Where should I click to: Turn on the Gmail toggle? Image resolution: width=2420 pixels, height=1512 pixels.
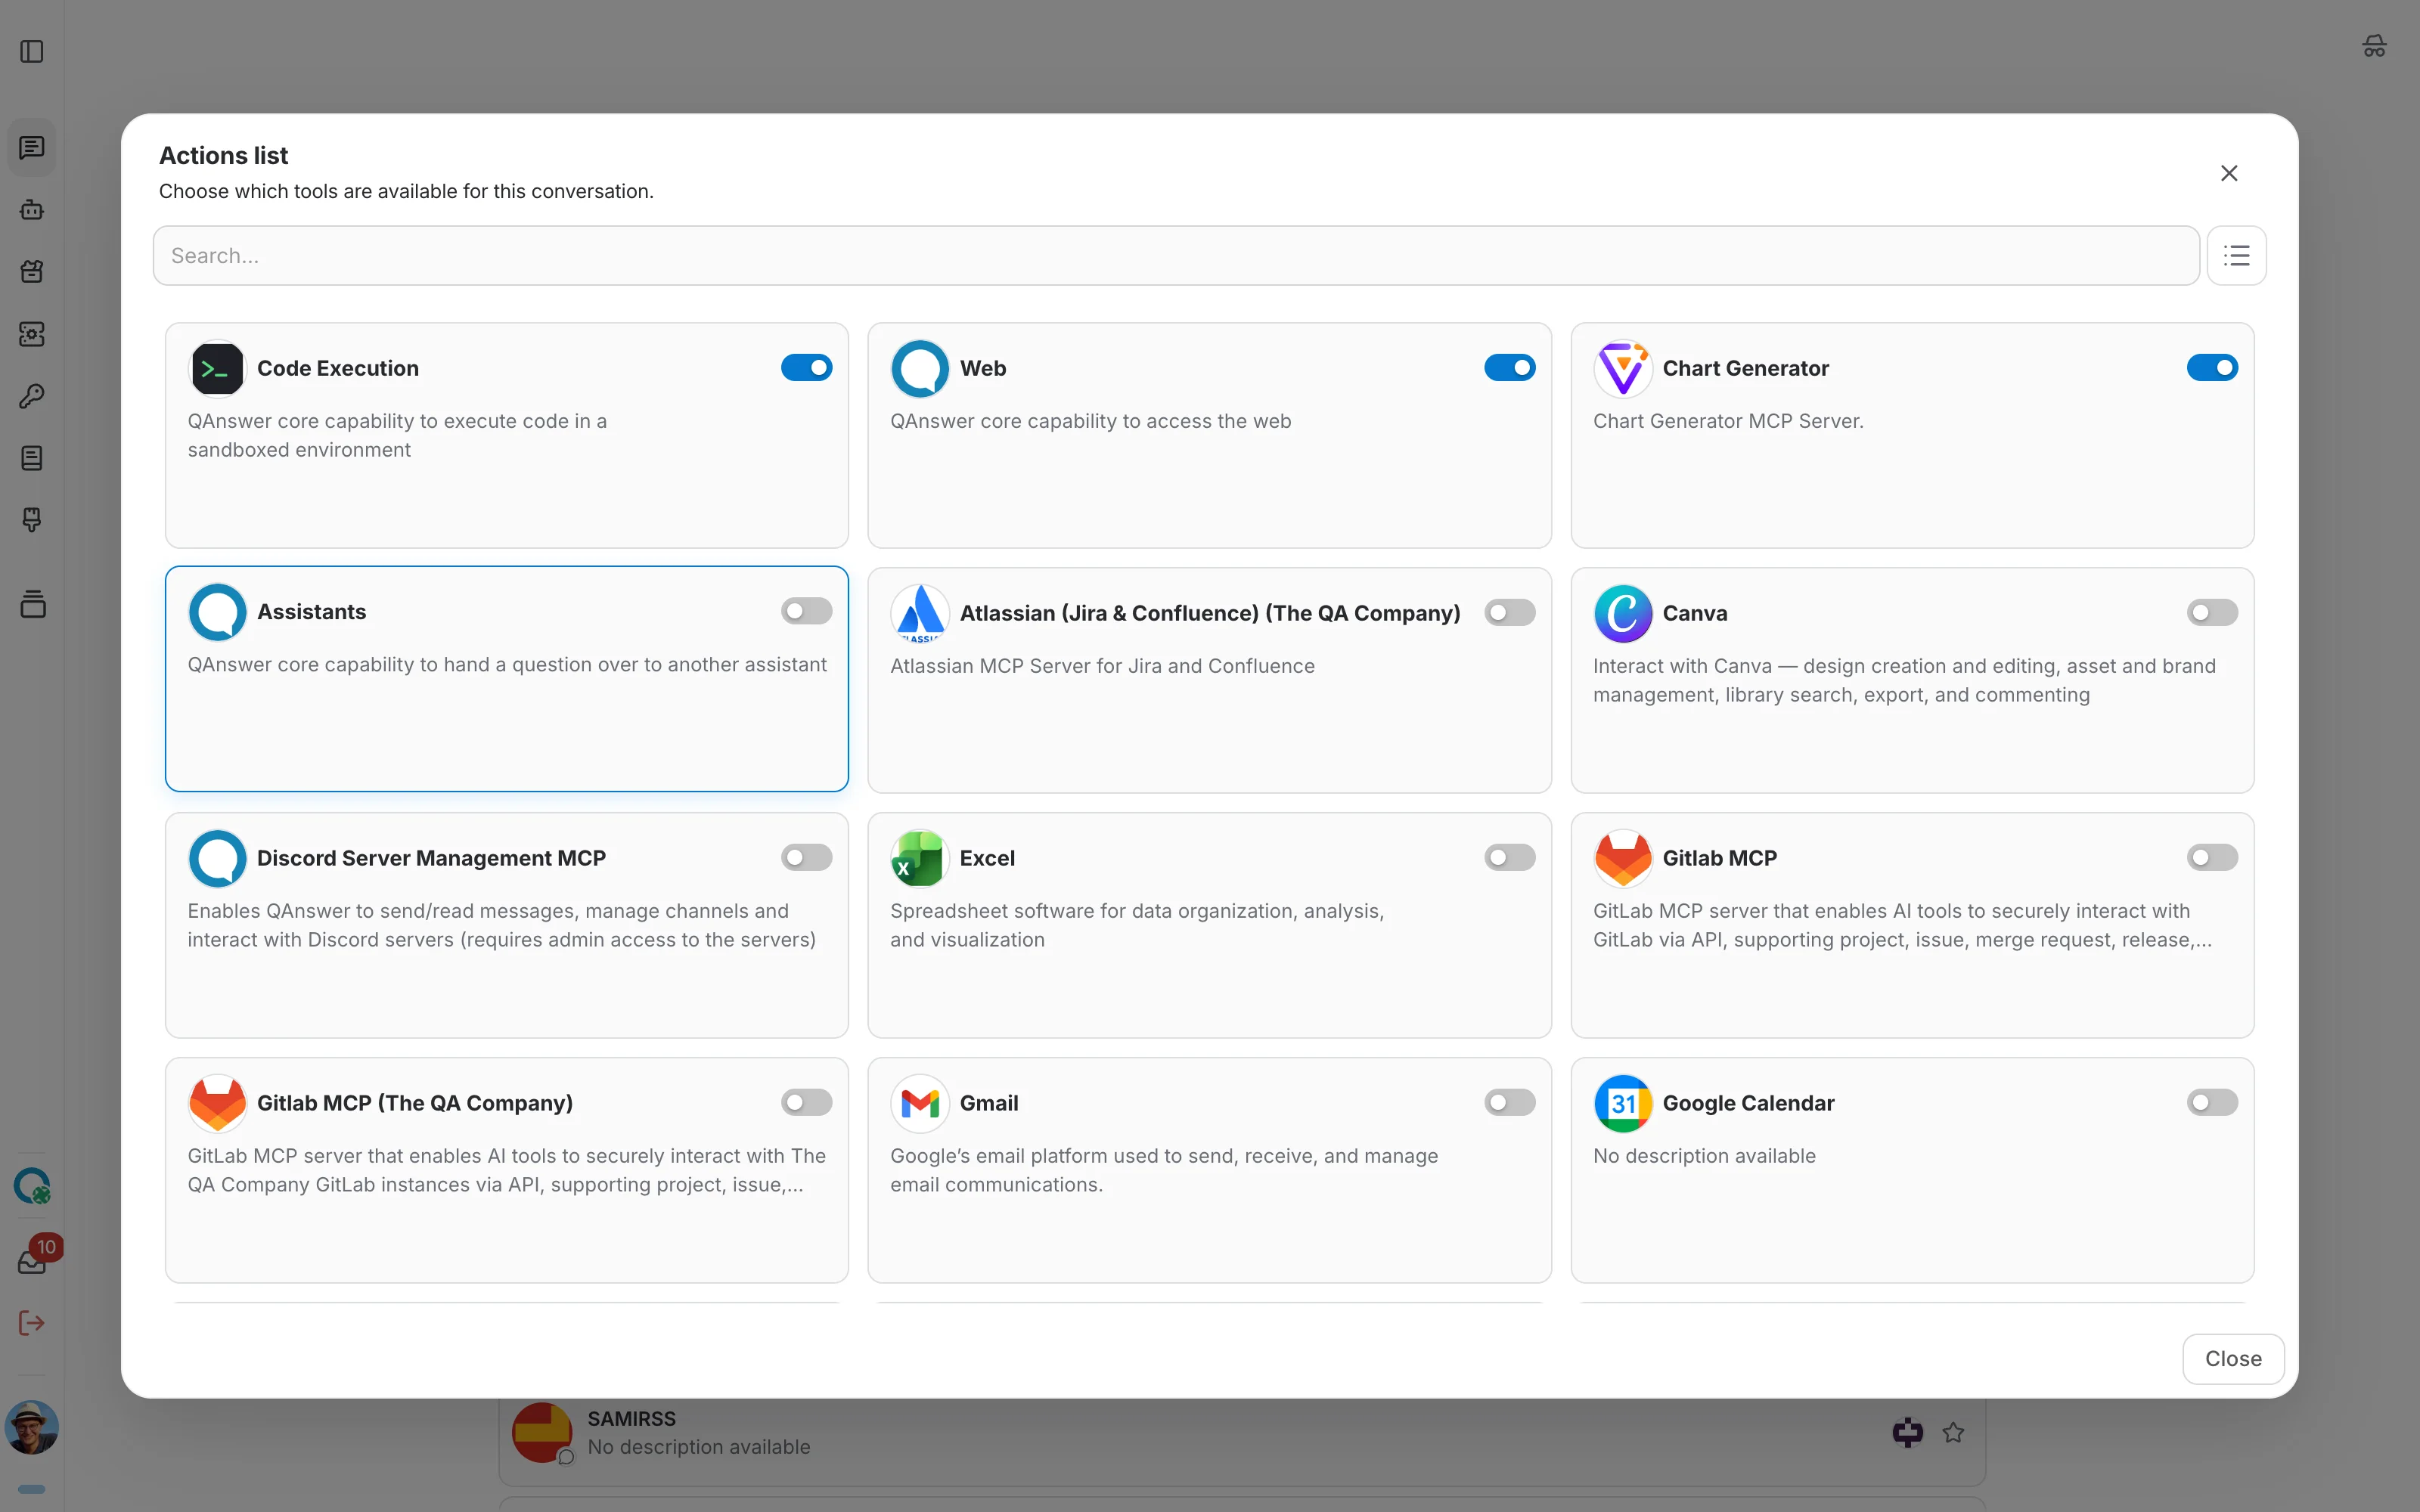tap(1509, 1103)
